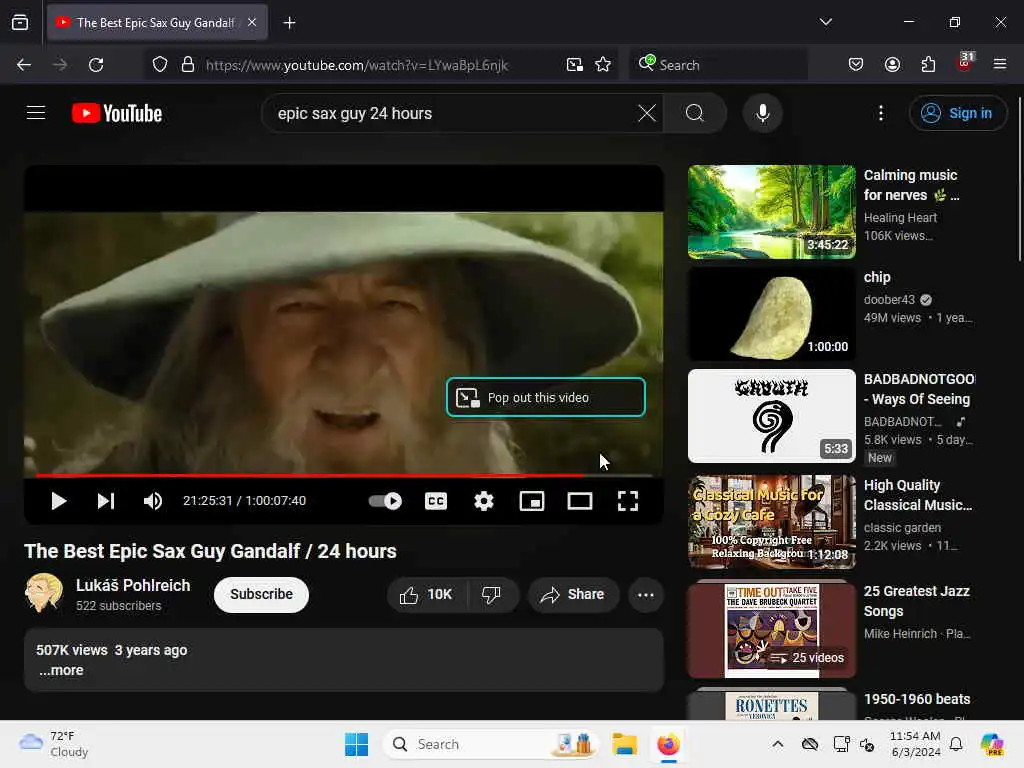This screenshot has width=1024, height=768.
Task: View site security lock info
Action: 188,65
